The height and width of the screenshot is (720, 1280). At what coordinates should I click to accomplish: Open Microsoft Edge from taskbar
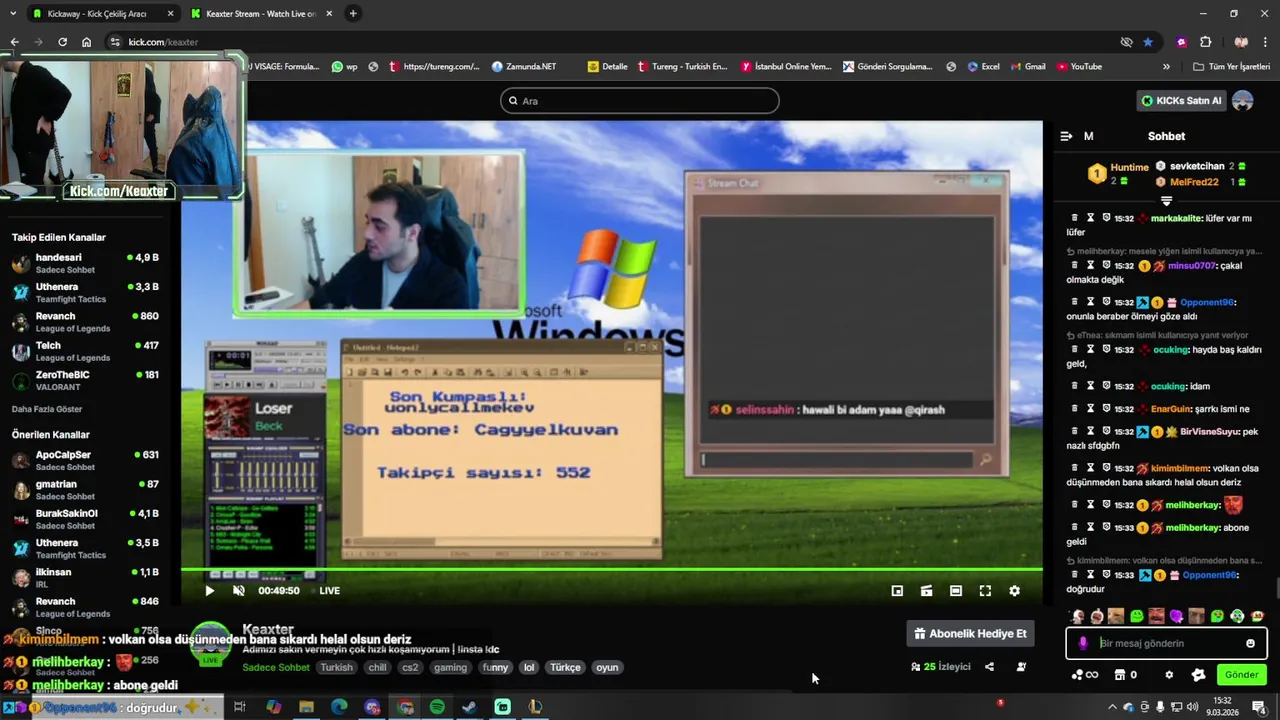coord(339,707)
